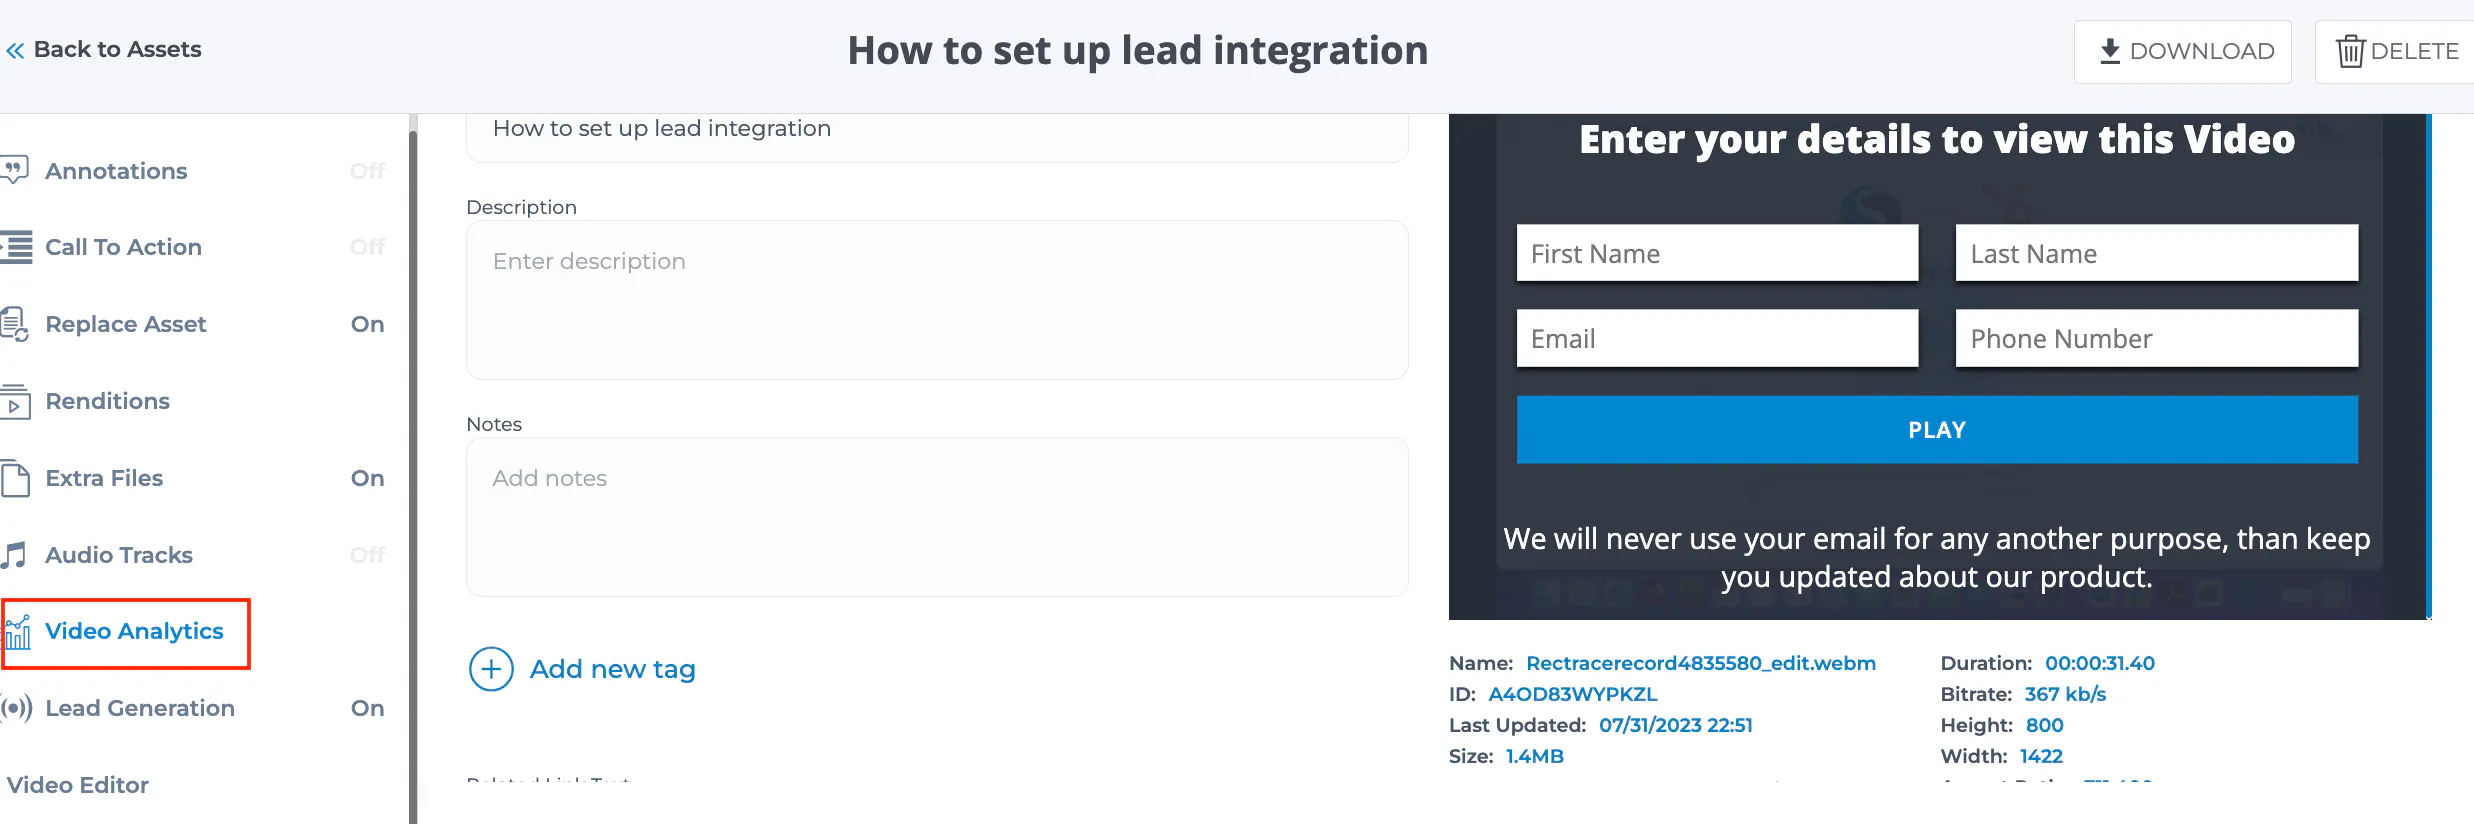This screenshot has width=2474, height=824.
Task: Click the plus circle icon for new tag
Action: (491, 669)
